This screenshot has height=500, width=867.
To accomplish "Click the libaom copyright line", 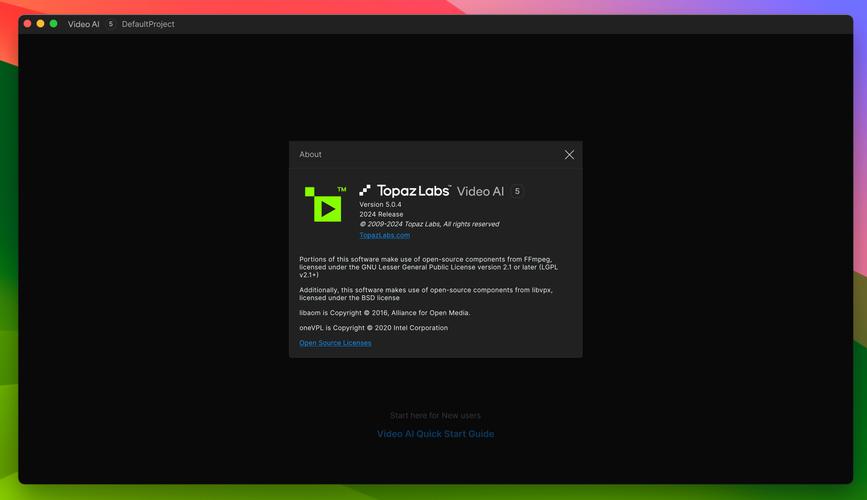I will tap(385, 313).
